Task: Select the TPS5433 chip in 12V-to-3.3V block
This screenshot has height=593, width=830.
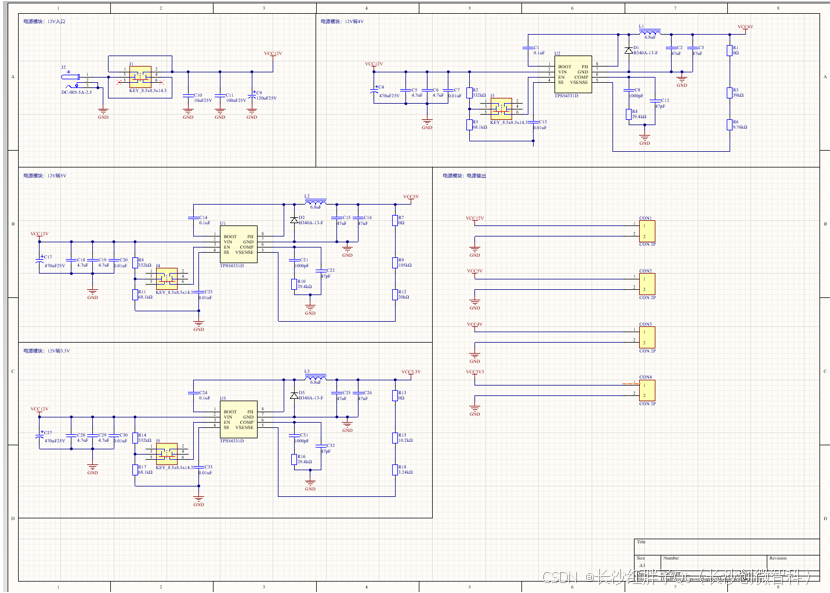Action: click(x=238, y=416)
